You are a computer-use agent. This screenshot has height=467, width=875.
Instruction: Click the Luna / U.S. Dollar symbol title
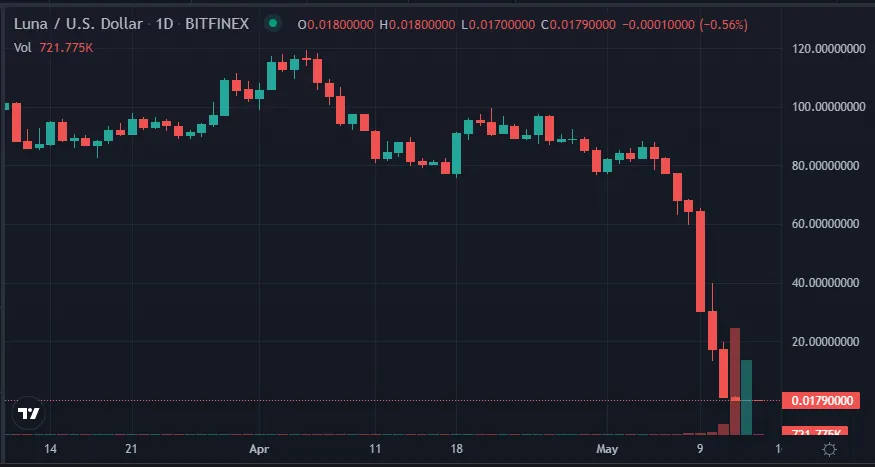(78, 25)
